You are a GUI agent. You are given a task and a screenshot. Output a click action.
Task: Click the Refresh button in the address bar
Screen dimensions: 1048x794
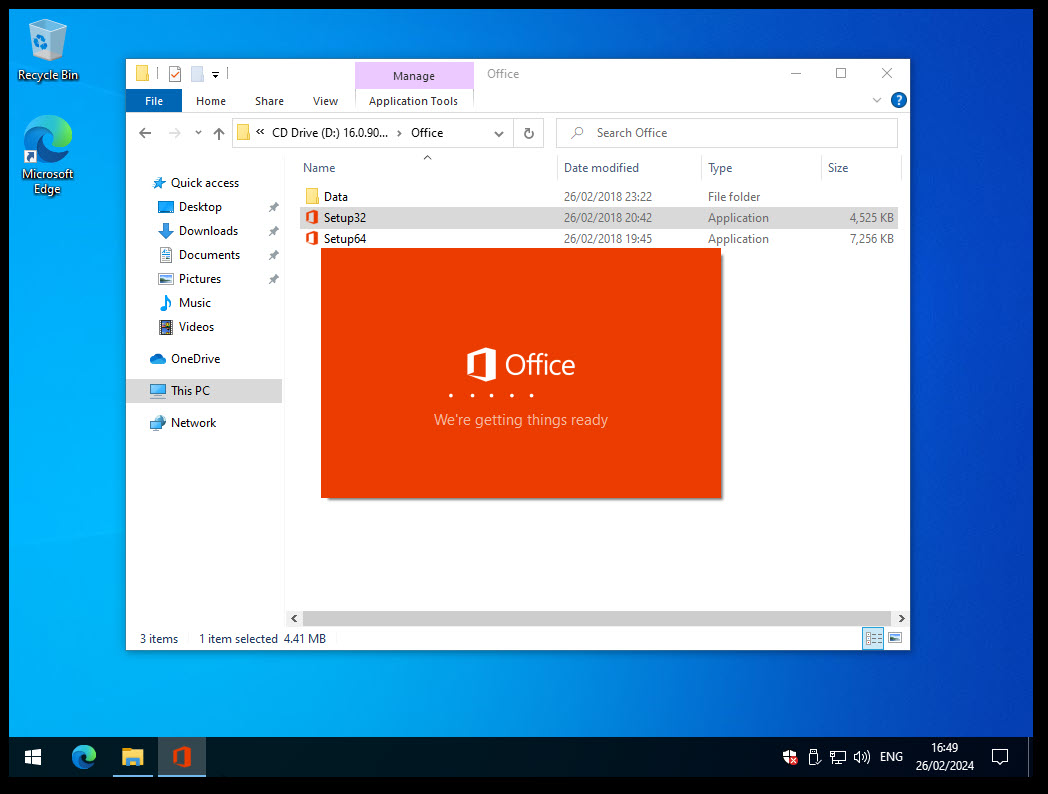coord(529,132)
